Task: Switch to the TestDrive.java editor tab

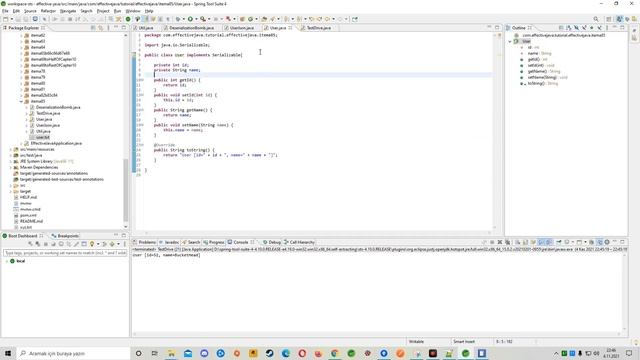Action: coord(318,28)
